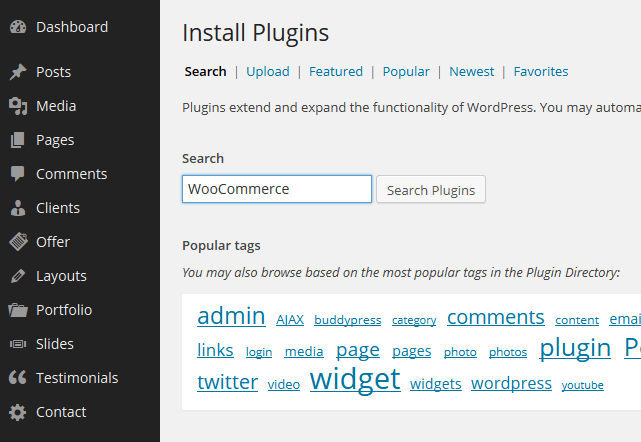This screenshot has height=442, width=641.
Task: Switch to the Upload tab
Action: (267, 71)
